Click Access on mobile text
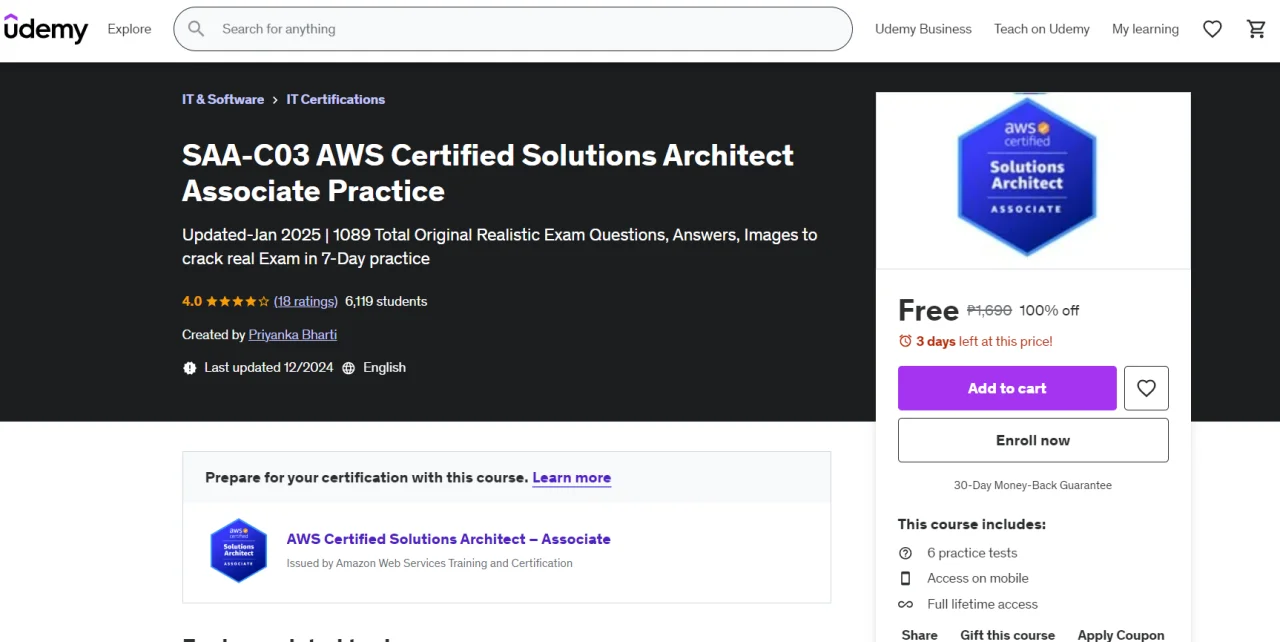The height and width of the screenshot is (642, 1280). tap(978, 578)
